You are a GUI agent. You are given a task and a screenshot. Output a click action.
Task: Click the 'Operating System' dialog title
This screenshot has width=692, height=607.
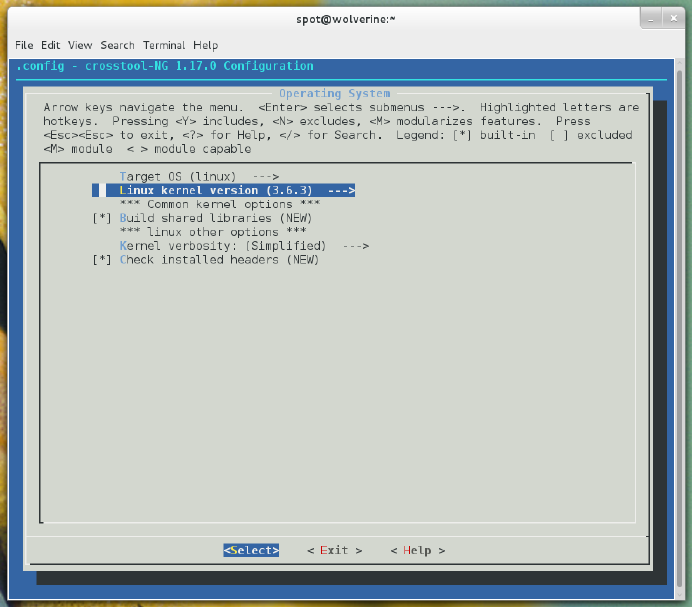tap(335, 94)
